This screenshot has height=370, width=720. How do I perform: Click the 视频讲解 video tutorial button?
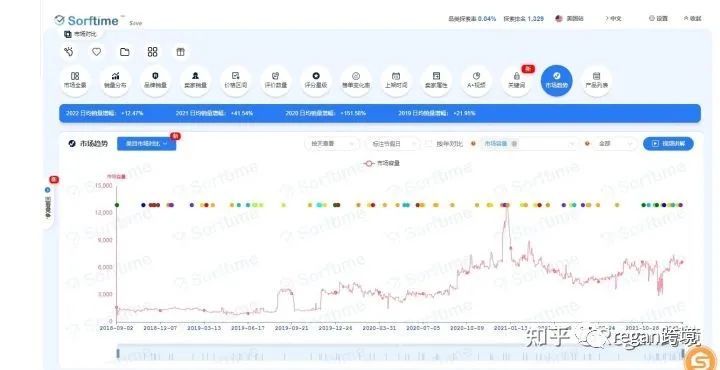[x=668, y=144]
